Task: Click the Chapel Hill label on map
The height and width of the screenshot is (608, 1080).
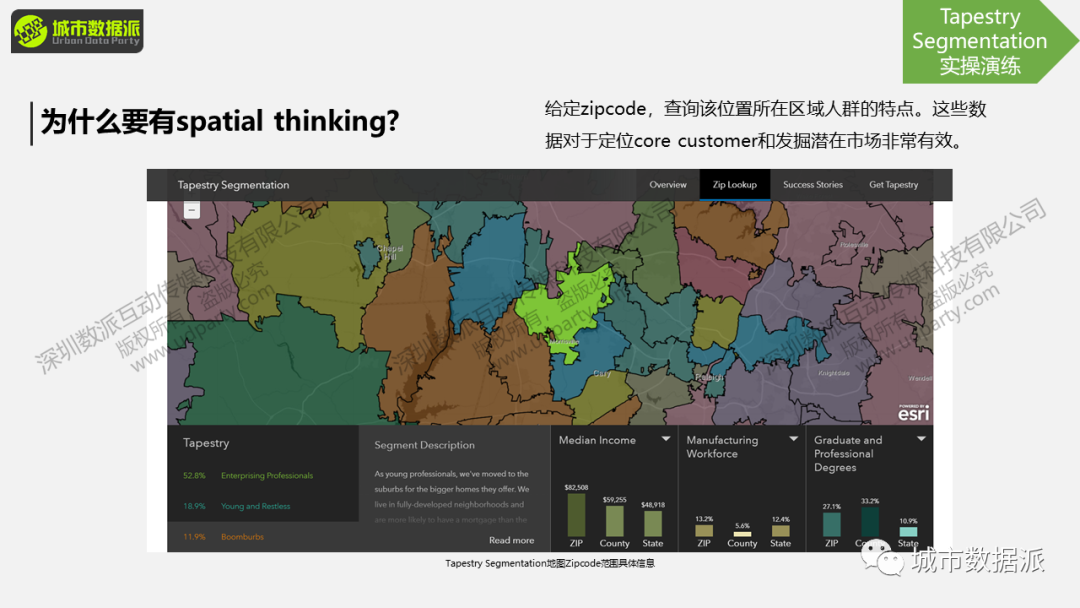Action: [390, 252]
